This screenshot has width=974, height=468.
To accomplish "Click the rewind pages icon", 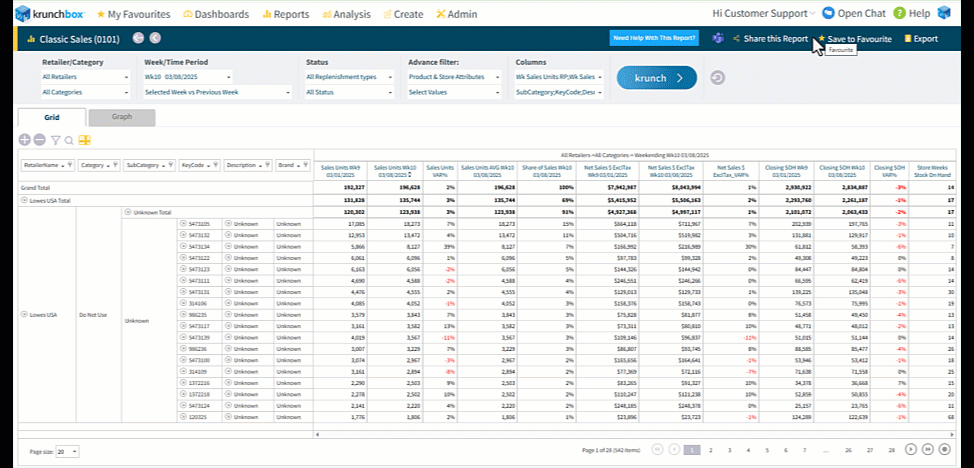I will coord(657,449).
